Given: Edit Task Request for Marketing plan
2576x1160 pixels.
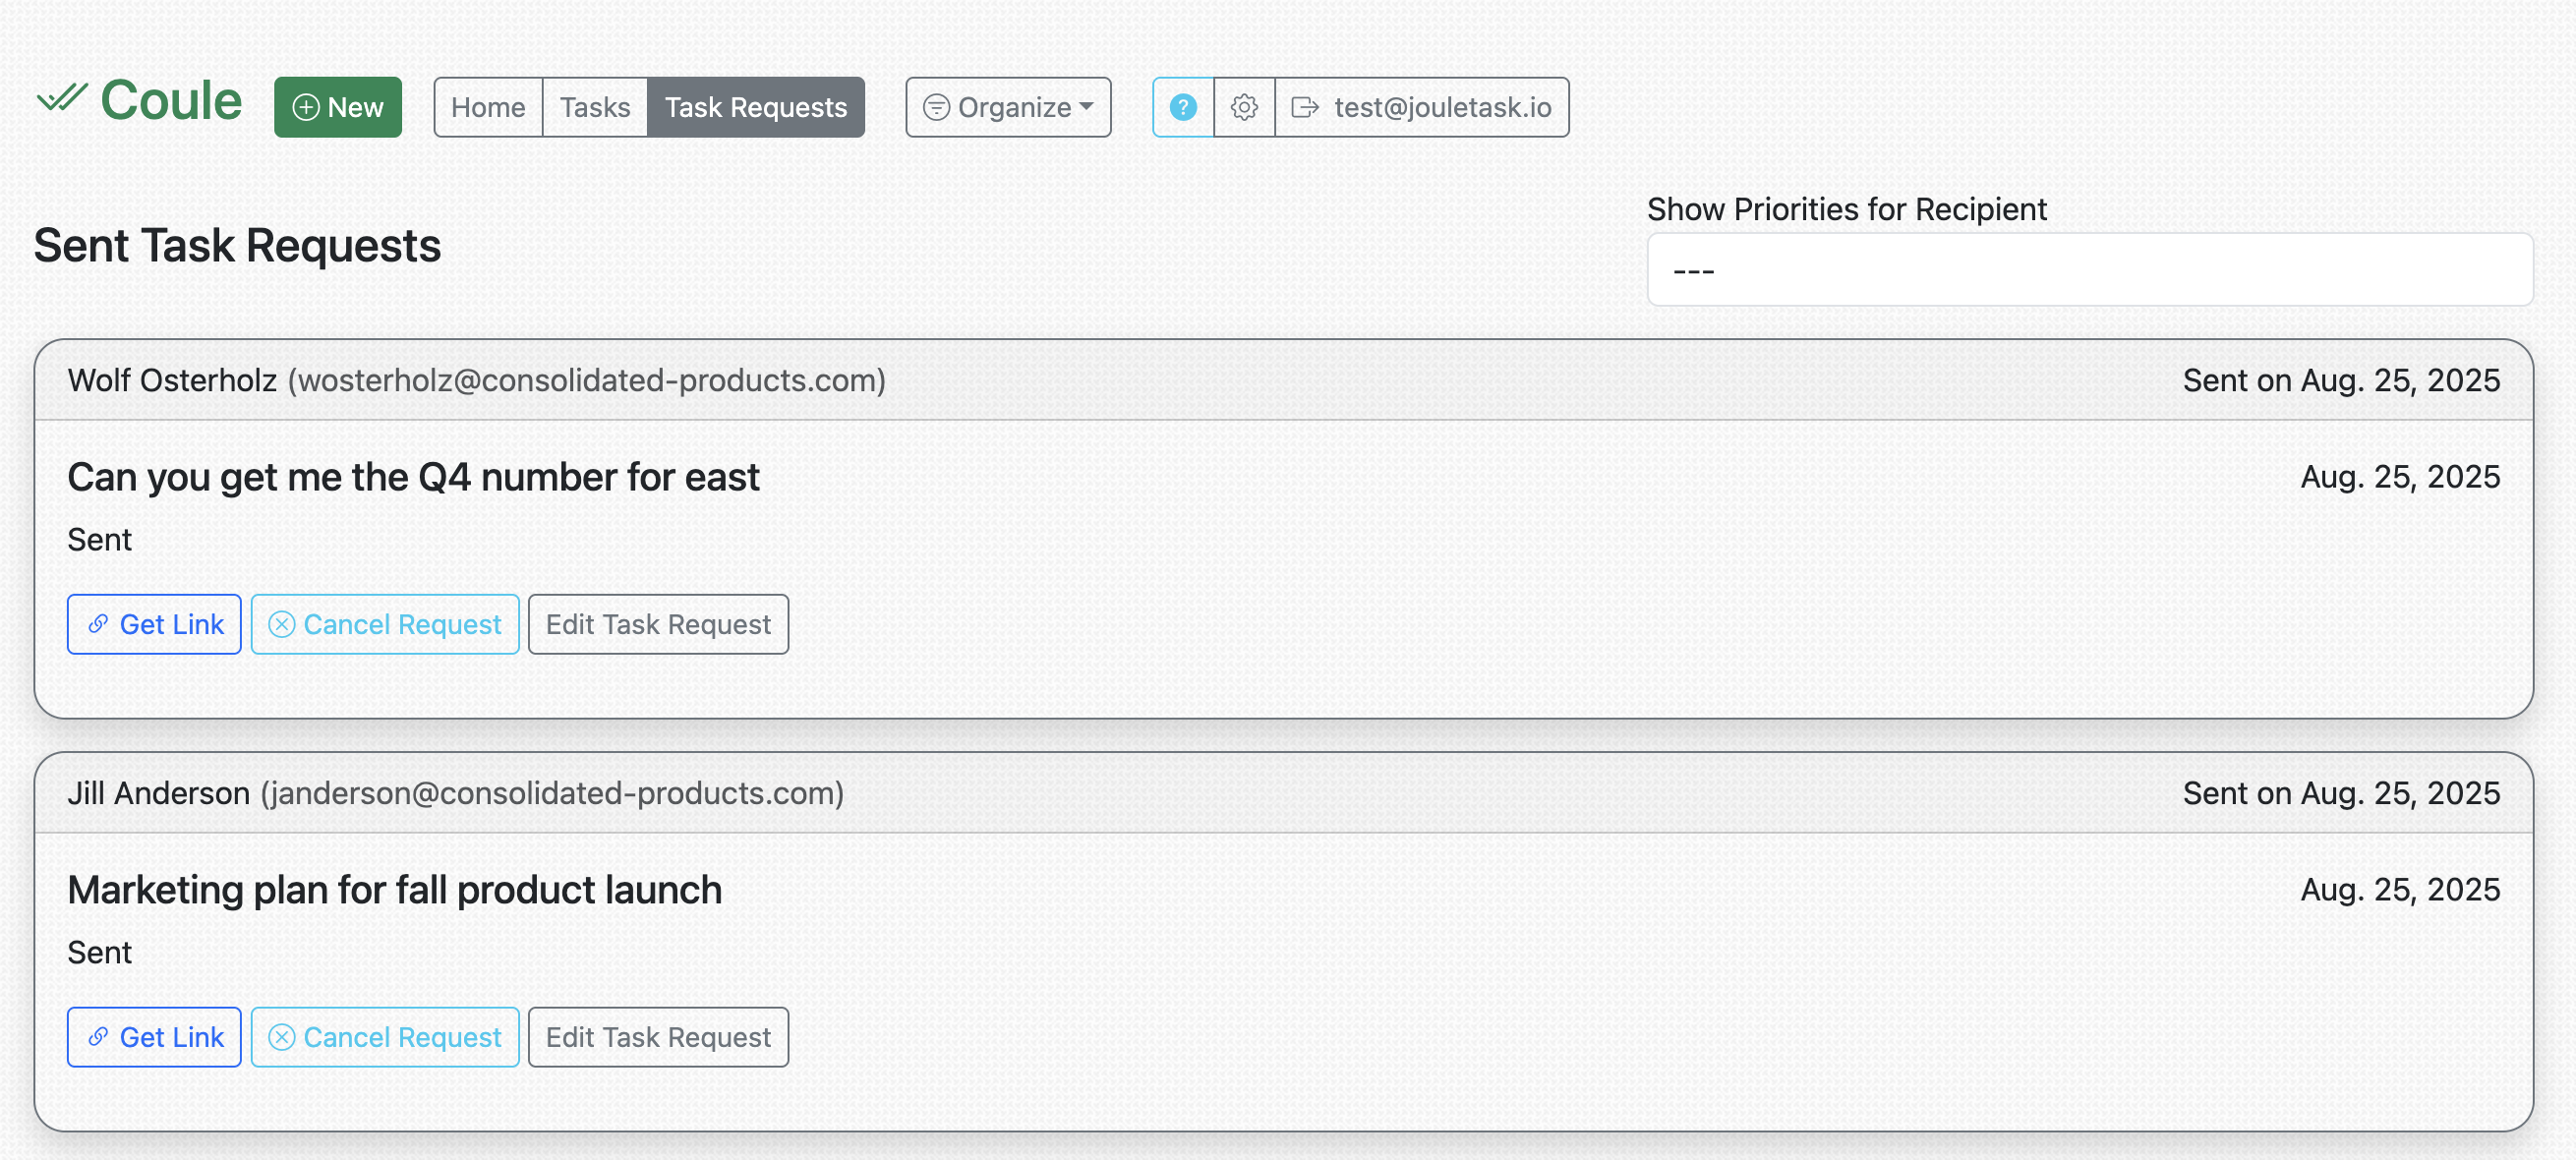Looking at the screenshot, I should click(x=658, y=1037).
